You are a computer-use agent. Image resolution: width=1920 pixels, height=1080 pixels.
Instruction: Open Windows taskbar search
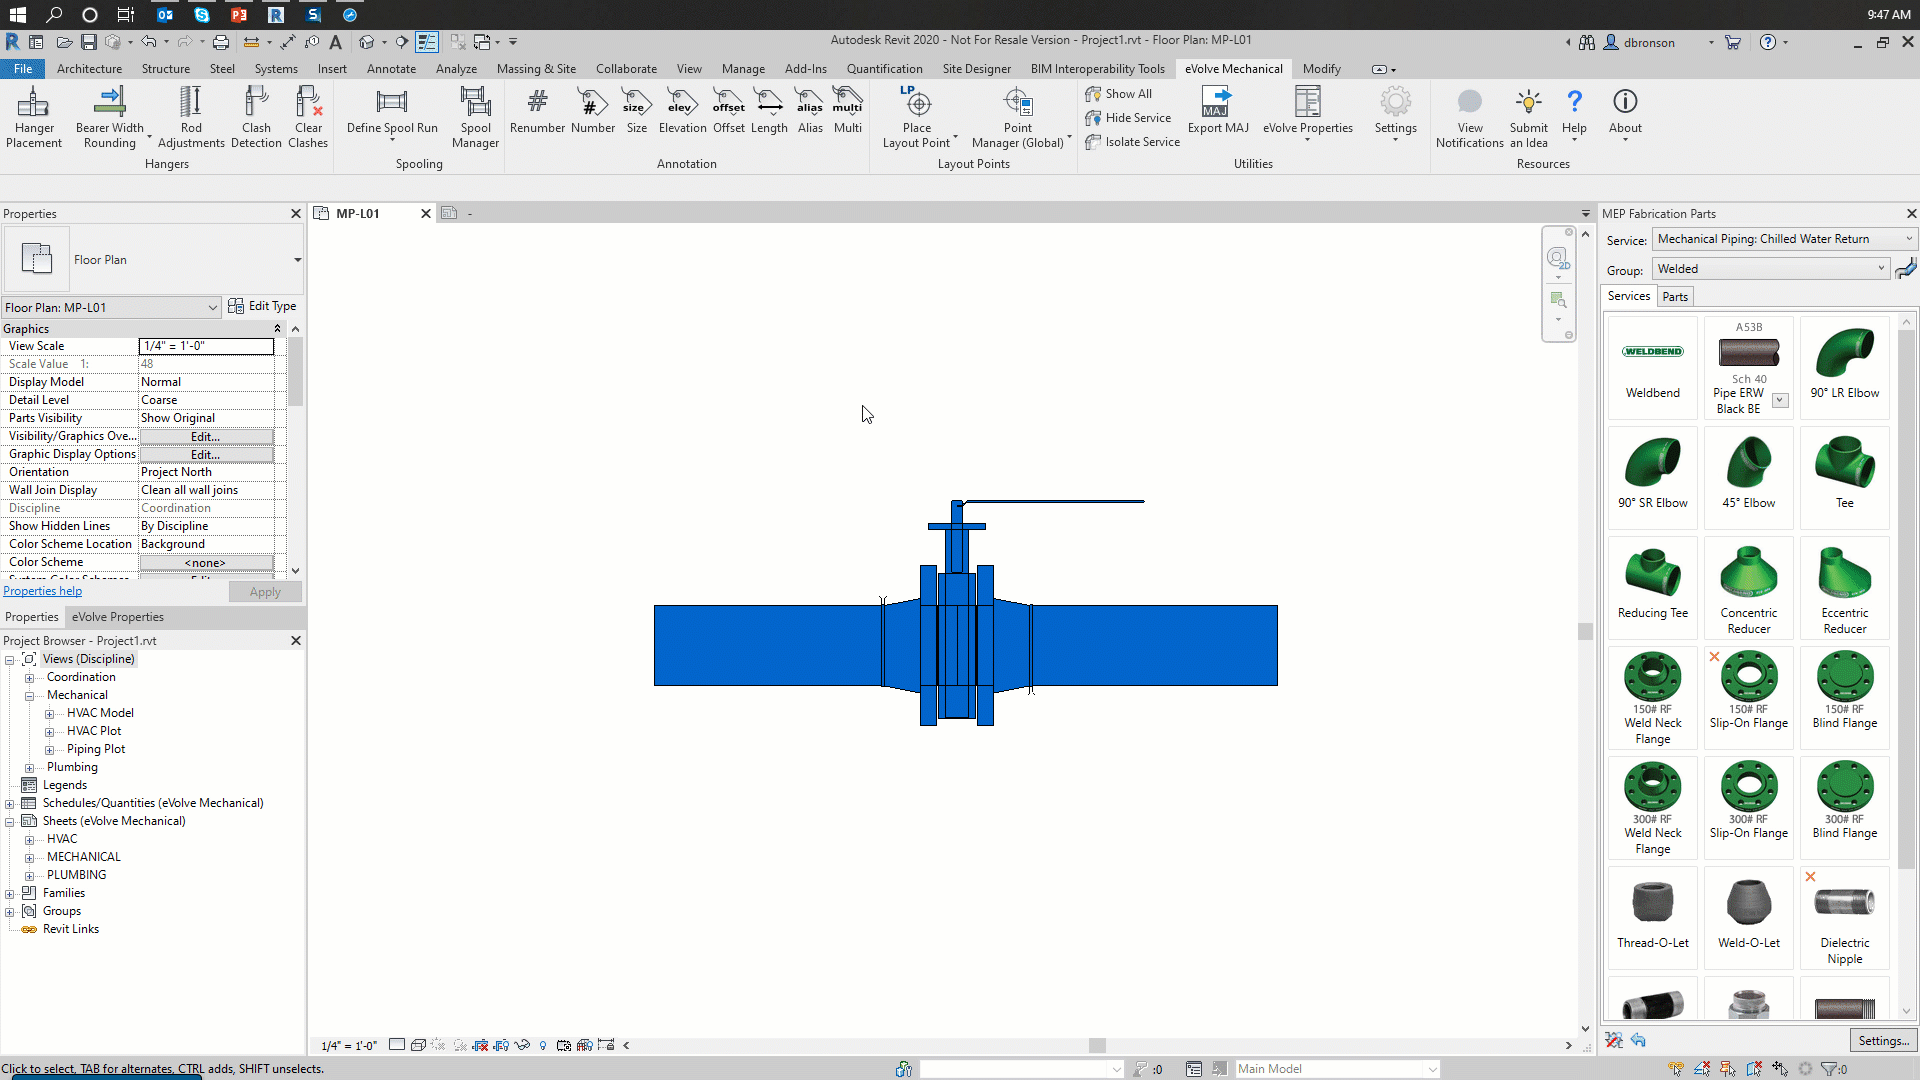pos(54,15)
